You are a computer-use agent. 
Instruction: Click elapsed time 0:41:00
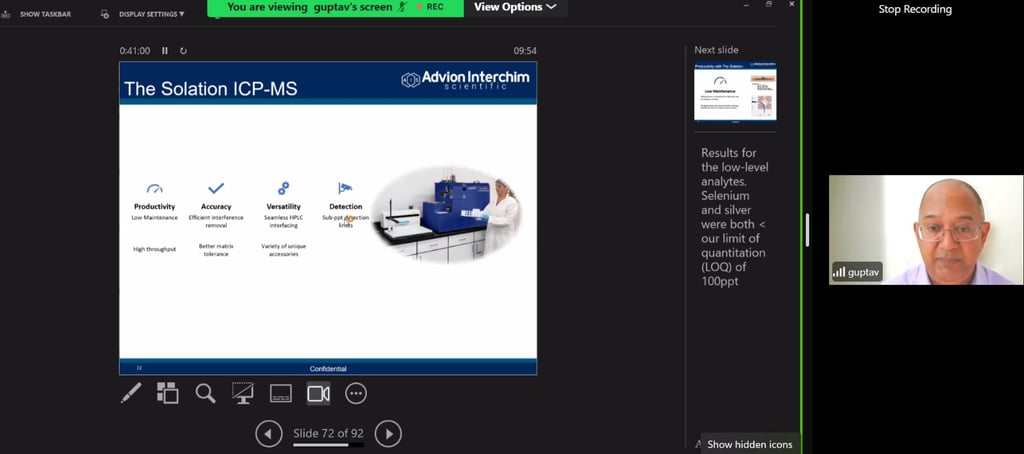[135, 50]
